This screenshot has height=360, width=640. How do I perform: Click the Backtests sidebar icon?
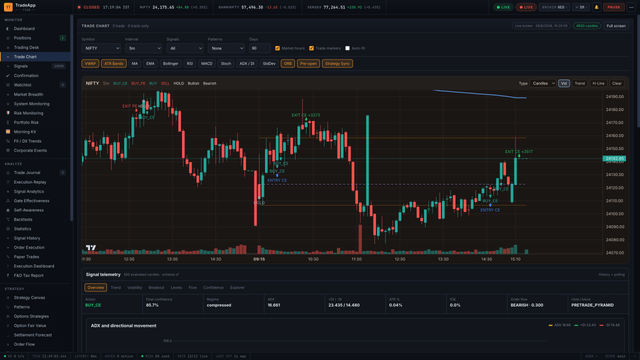click(8, 220)
